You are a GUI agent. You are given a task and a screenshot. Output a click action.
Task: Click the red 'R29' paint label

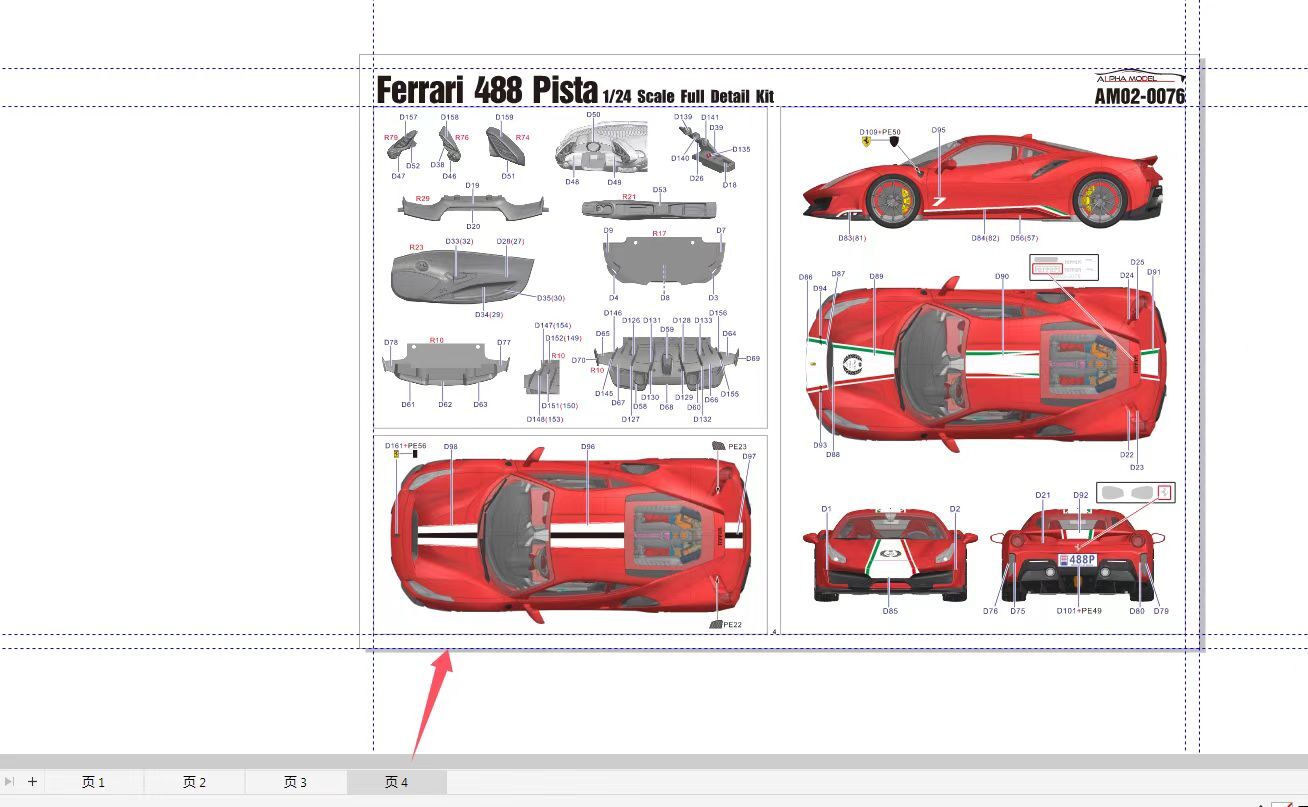coord(423,199)
